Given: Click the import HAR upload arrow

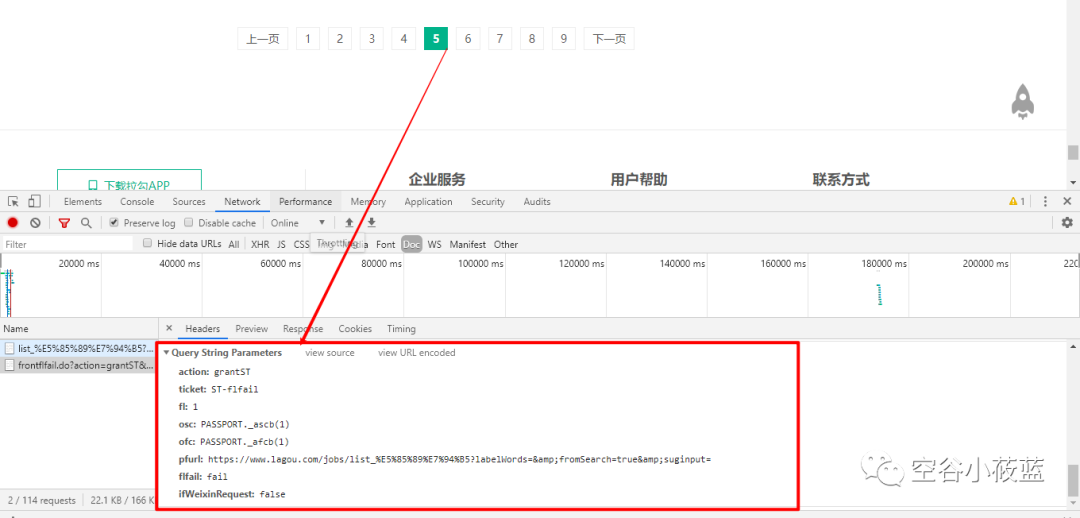Looking at the screenshot, I should (349, 222).
